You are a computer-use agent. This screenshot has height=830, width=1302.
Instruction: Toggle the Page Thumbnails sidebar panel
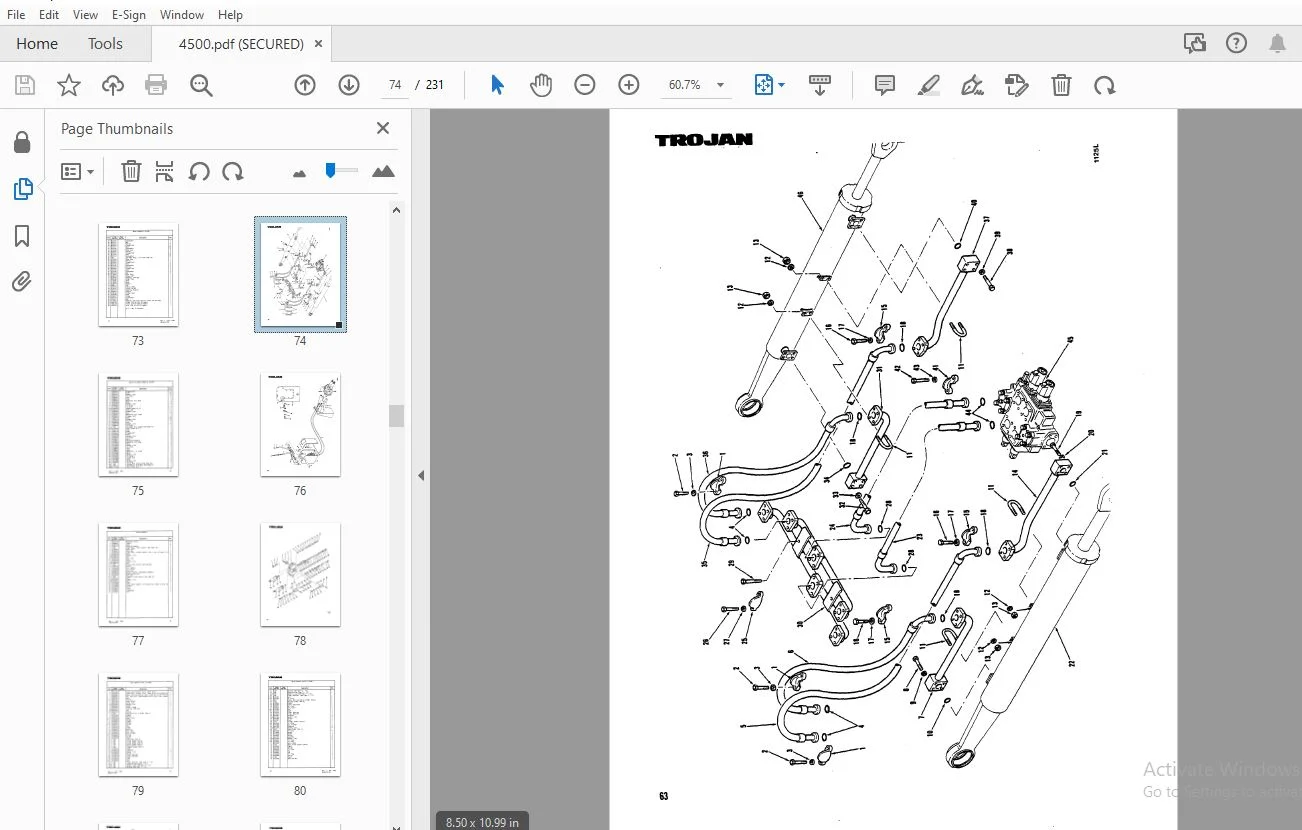click(x=22, y=188)
